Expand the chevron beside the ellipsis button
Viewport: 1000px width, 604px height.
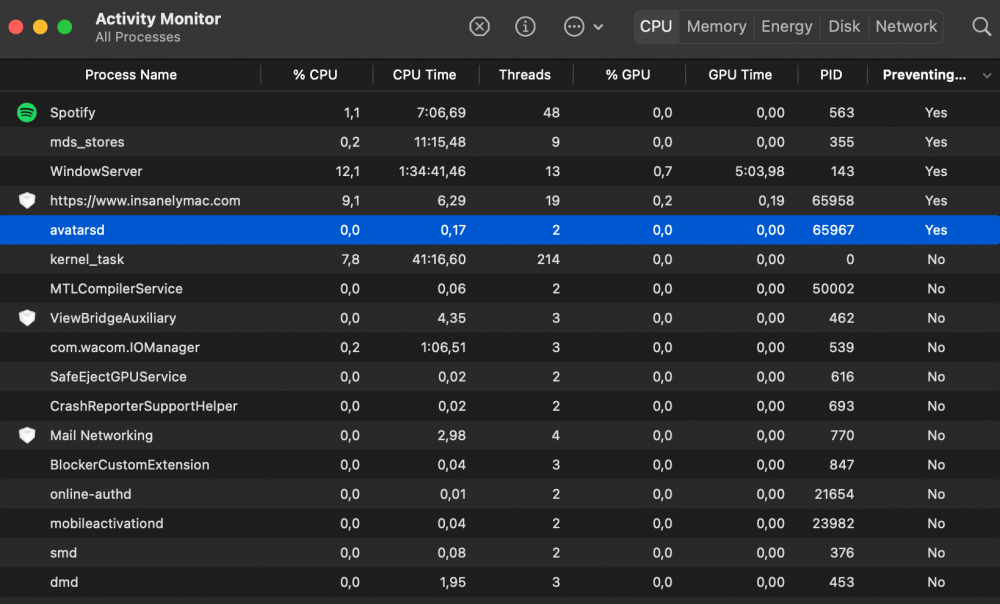(x=598, y=27)
